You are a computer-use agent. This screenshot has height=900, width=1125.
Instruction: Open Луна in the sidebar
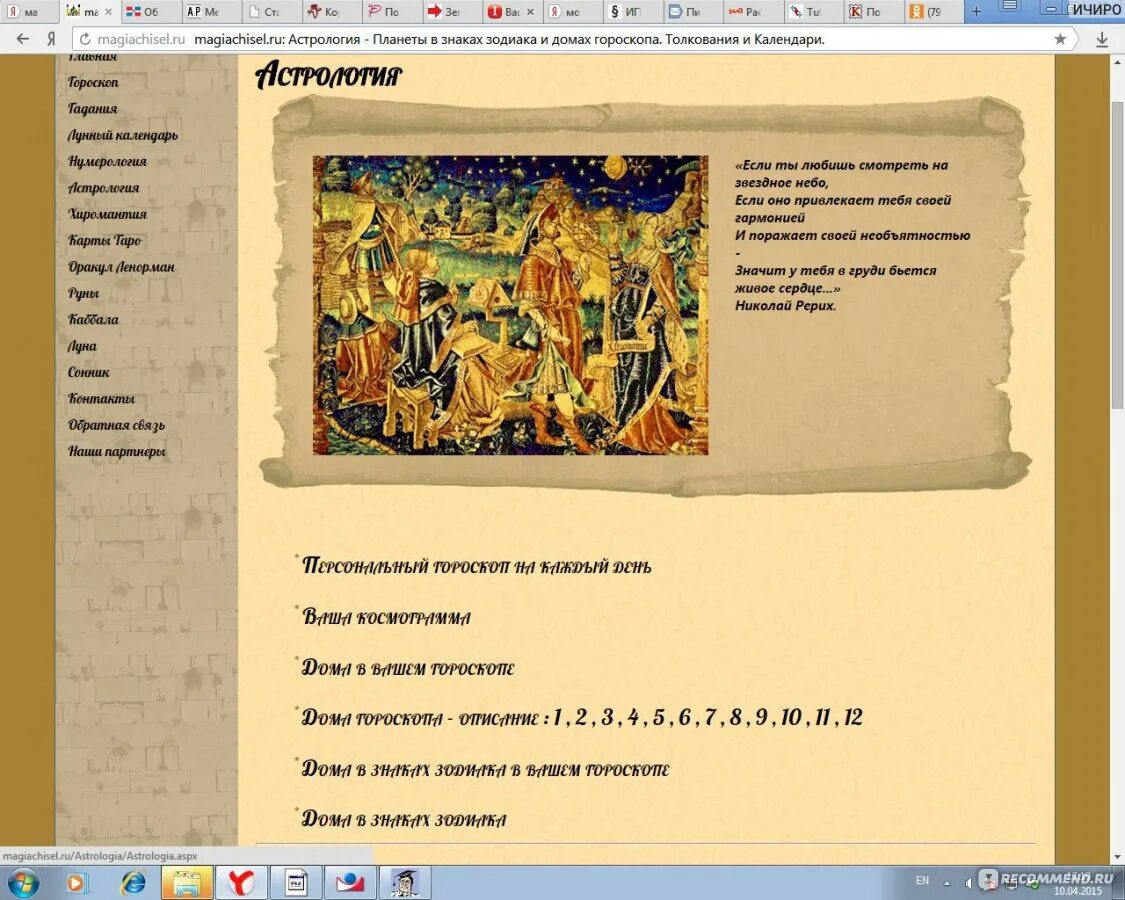(x=82, y=346)
